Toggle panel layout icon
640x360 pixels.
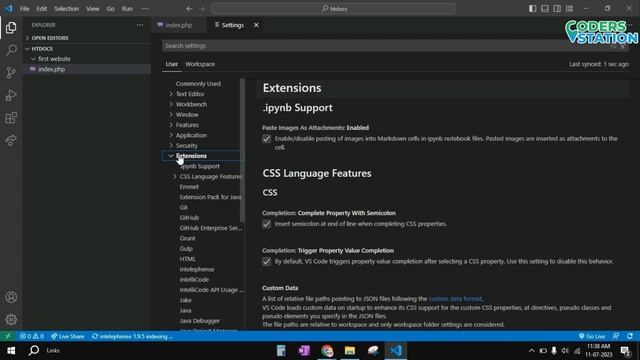pos(545,9)
